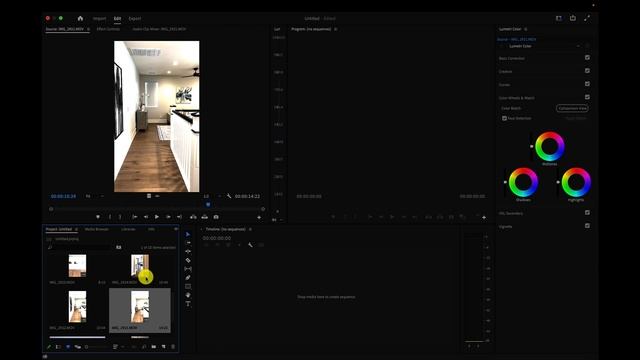Go to Out point in Source monitor
Viewport: 640px width, 360px height.
point(179,217)
